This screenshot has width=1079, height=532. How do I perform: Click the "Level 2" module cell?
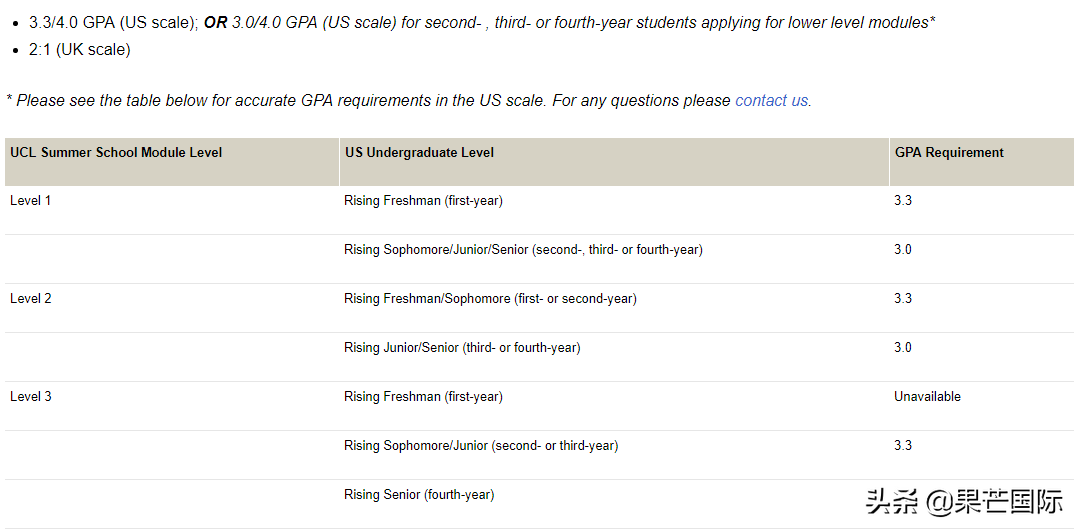[x=31, y=299]
